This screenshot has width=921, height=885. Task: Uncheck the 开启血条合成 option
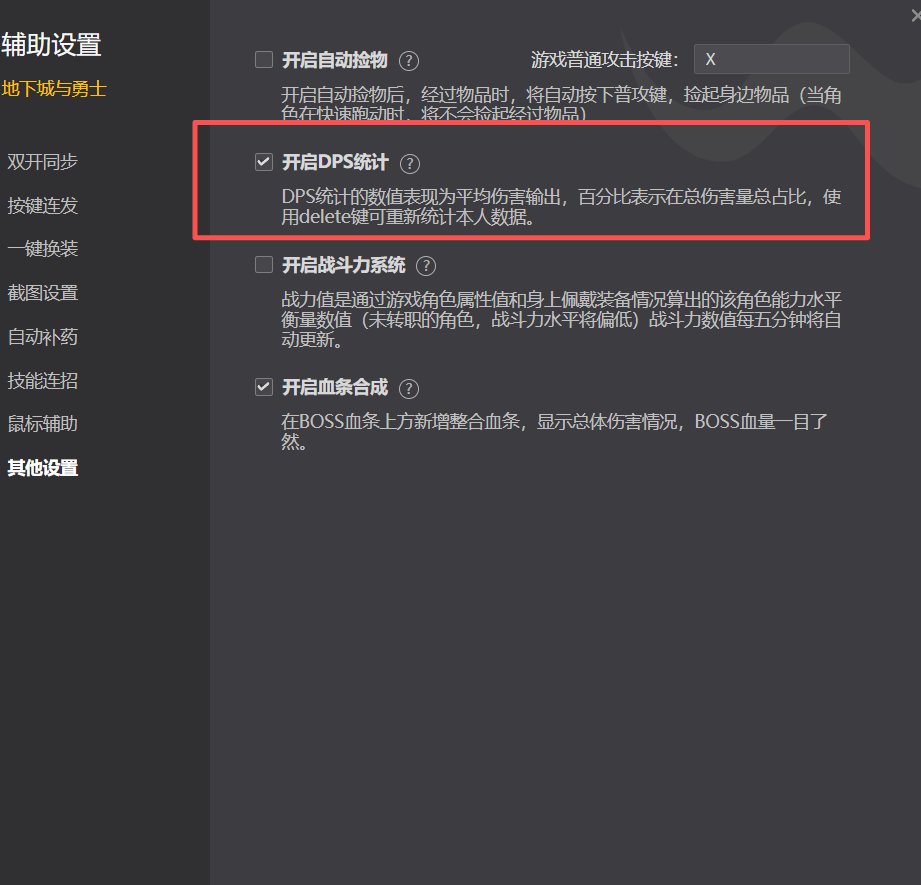click(x=263, y=387)
